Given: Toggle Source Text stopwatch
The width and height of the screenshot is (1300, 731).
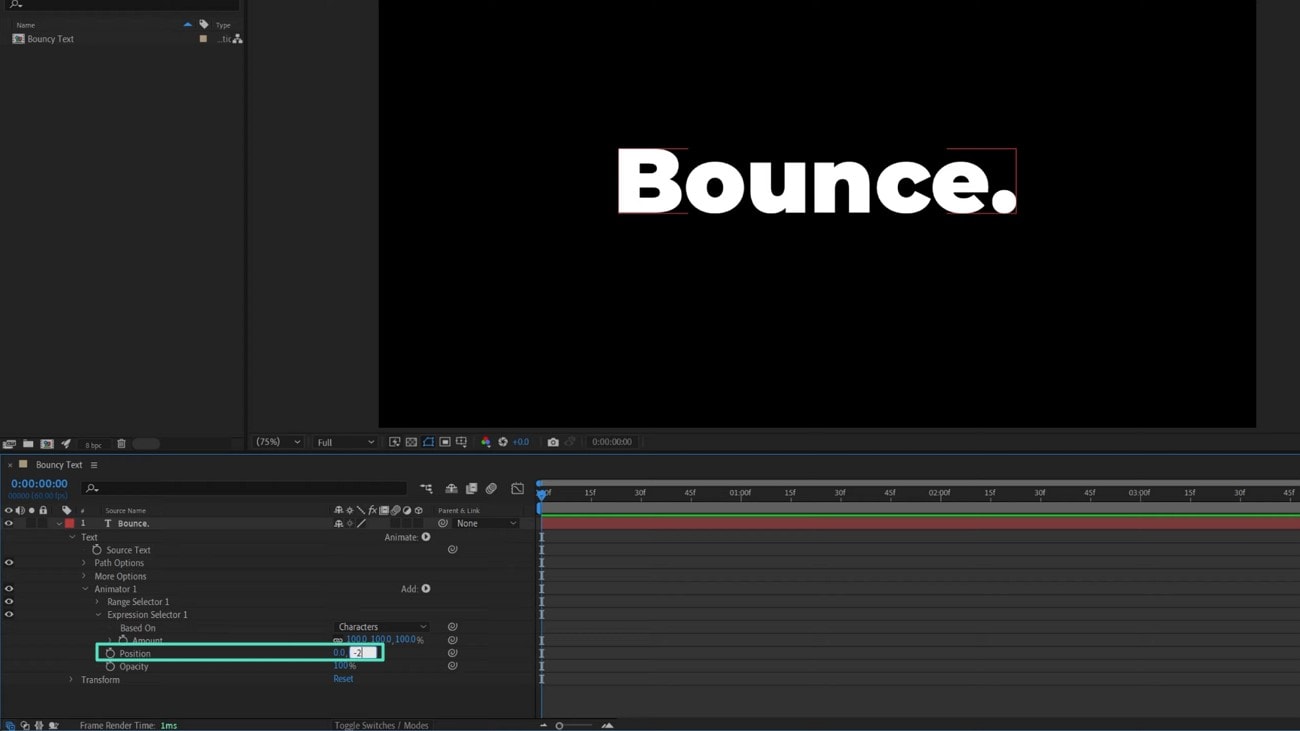Looking at the screenshot, I should (x=97, y=550).
